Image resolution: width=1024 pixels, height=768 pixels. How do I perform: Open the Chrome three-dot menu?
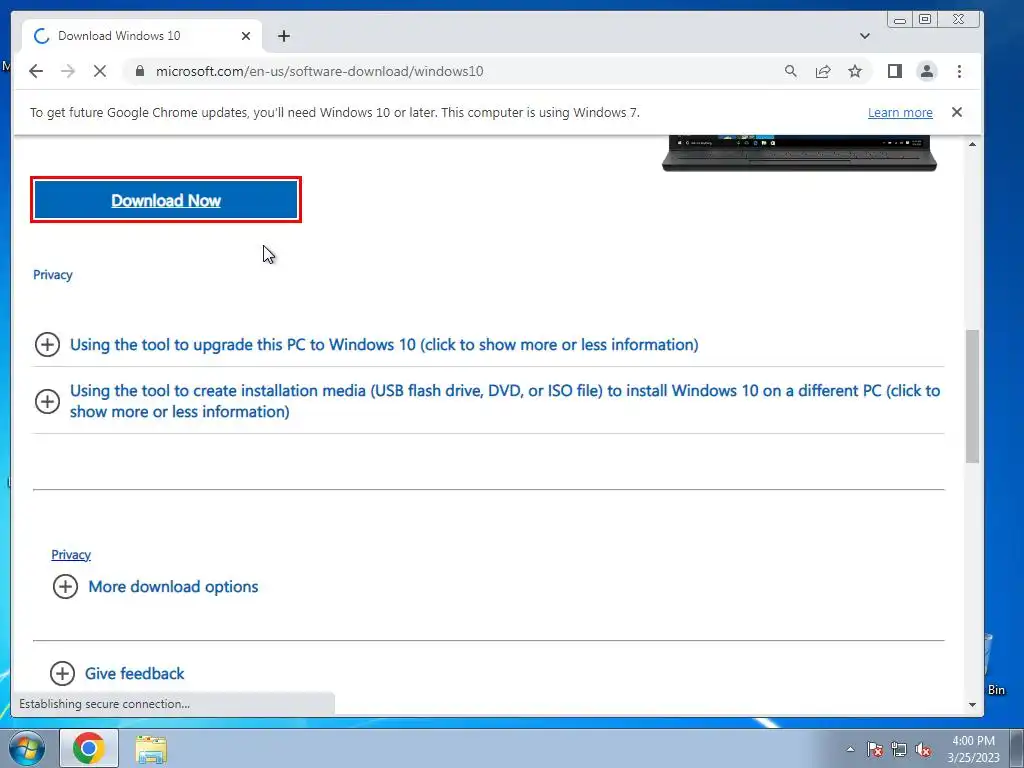point(959,71)
